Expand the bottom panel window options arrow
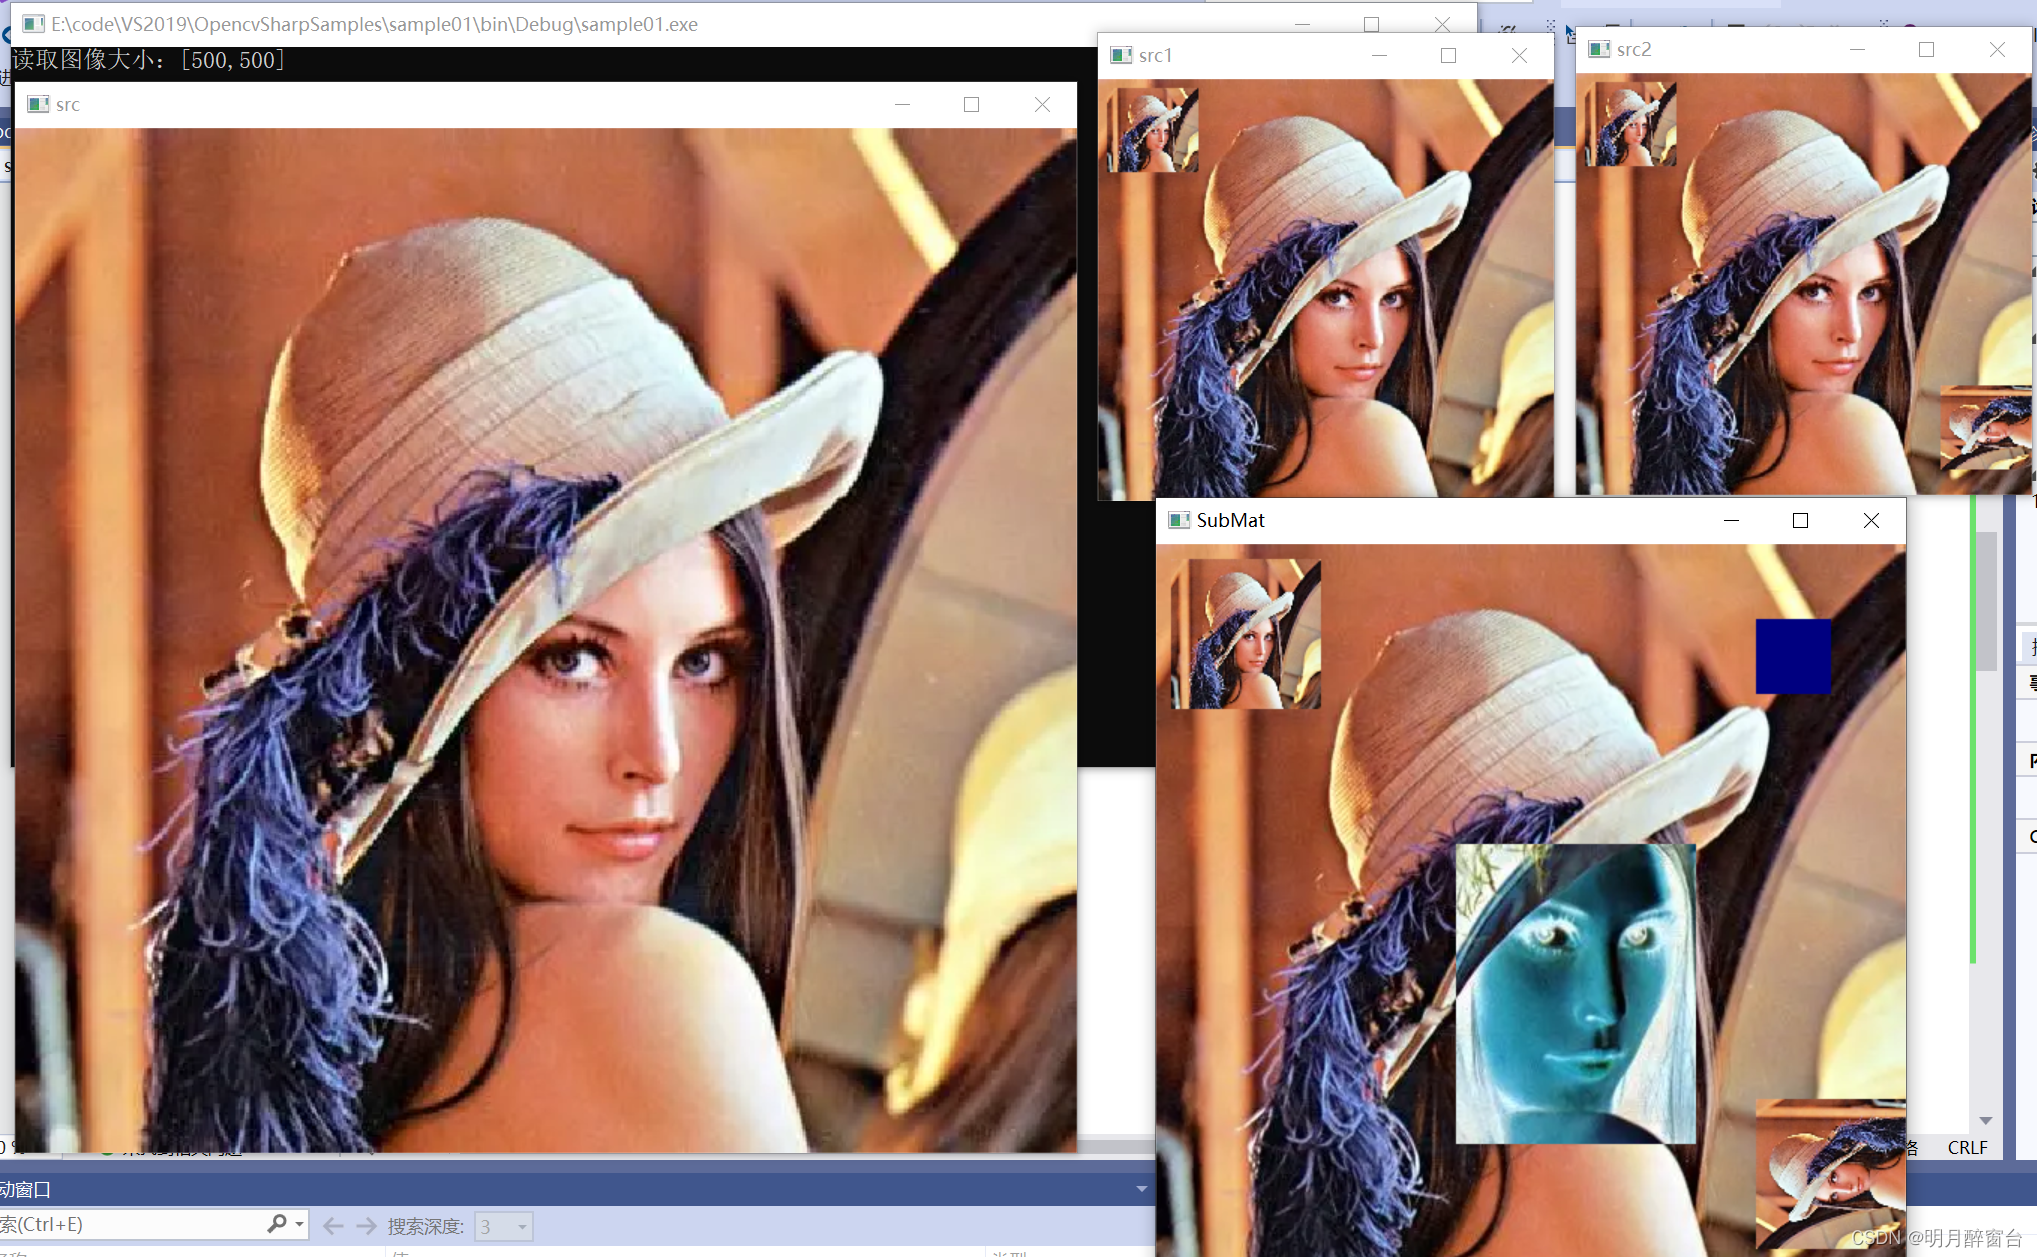2037x1257 pixels. tap(1141, 1189)
